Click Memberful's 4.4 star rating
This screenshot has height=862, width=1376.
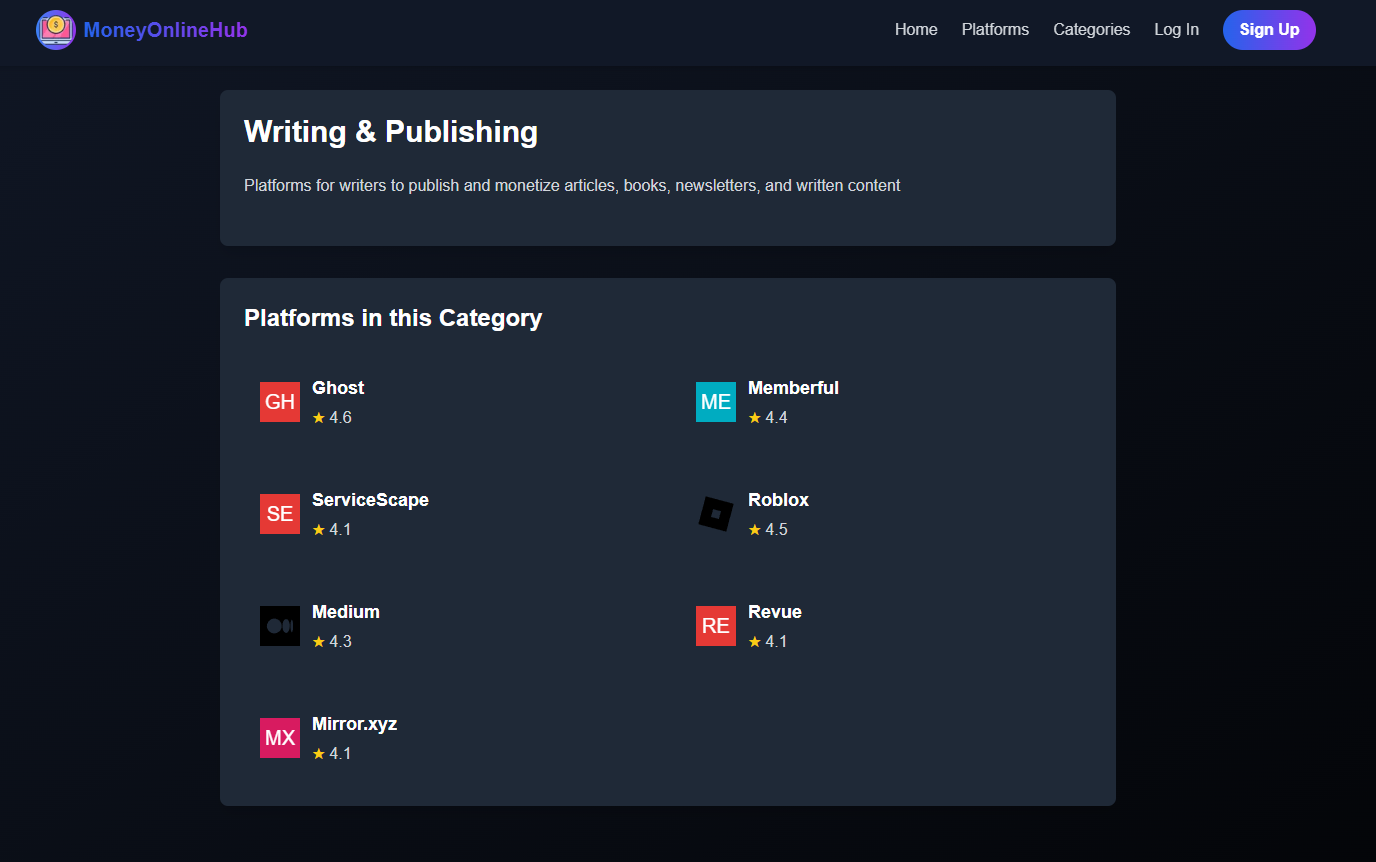(x=768, y=418)
